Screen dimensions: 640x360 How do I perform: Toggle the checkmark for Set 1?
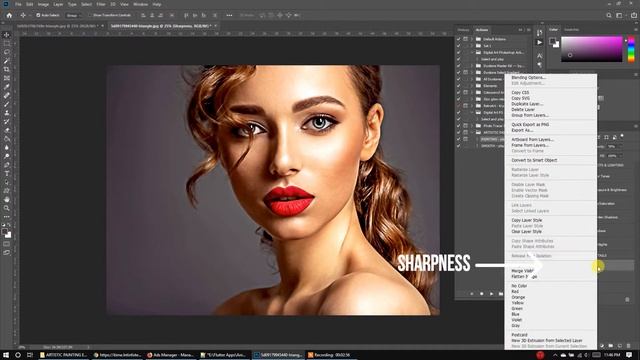point(459,46)
